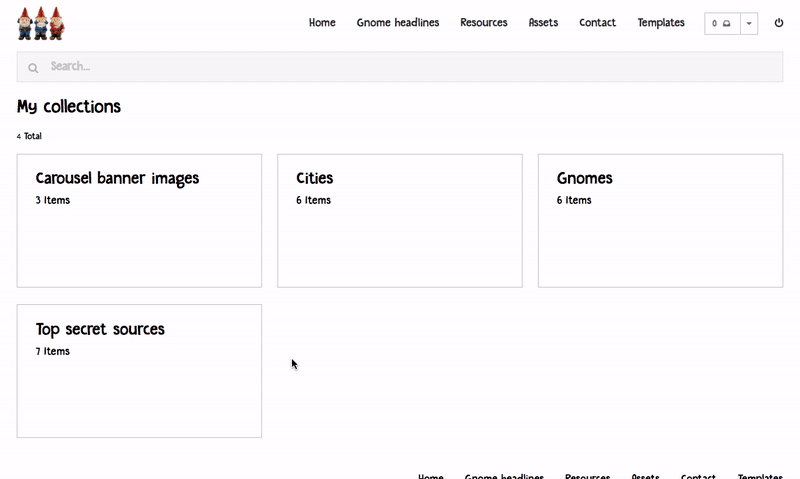The height and width of the screenshot is (479, 800).
Task: Open the Home menu item
Action: coord(322,22)
